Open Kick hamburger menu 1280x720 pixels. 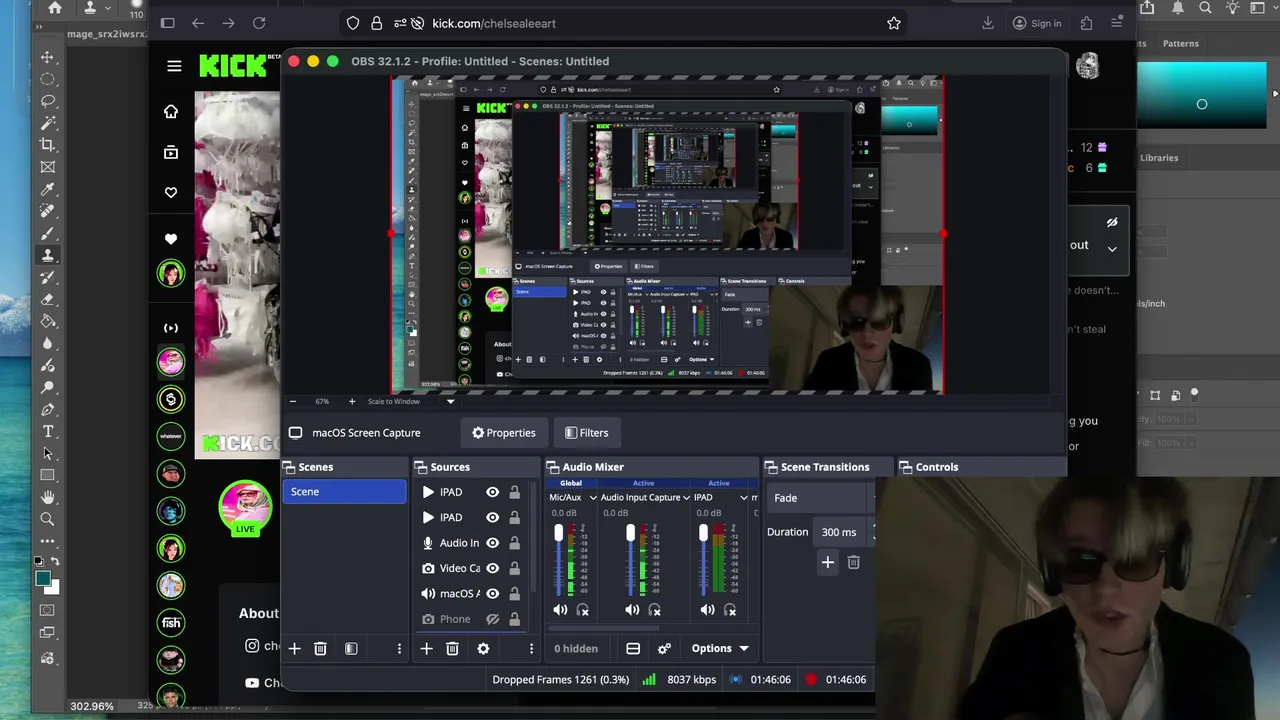pos(174,66)
